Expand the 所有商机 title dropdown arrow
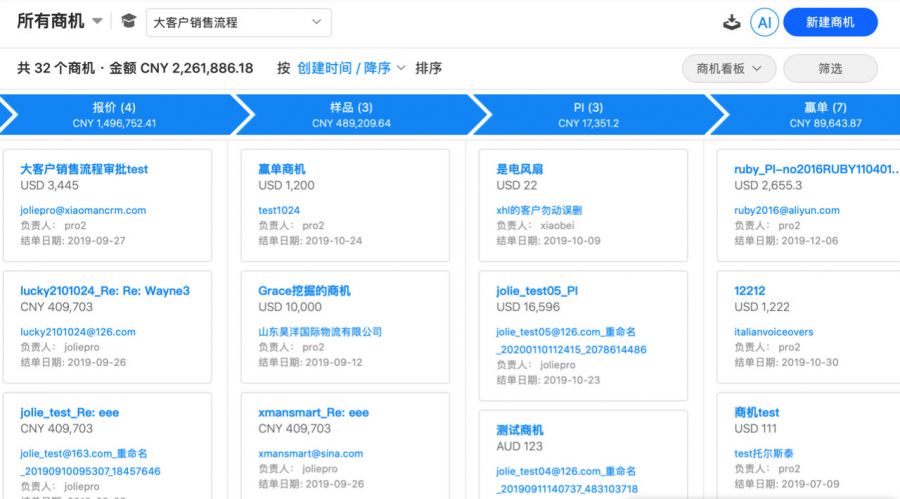Screen dimensions: 900x499 [x=98, y=21]
